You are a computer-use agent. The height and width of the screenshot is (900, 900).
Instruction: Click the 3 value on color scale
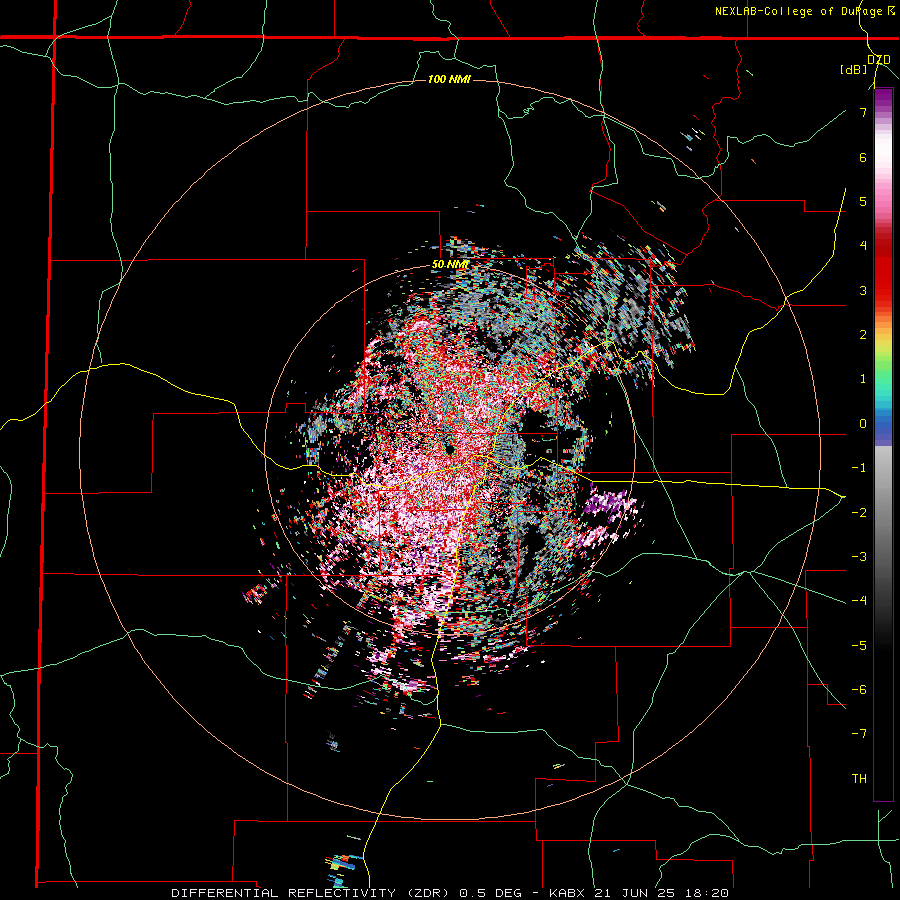(863, 290)
